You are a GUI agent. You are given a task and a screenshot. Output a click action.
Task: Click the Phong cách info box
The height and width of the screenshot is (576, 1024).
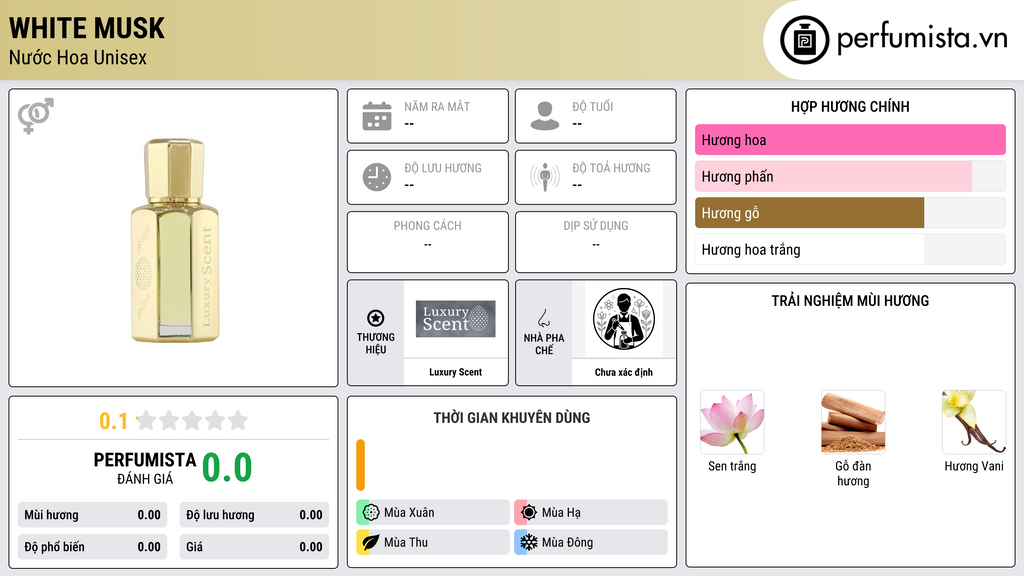(x=428, y=242)
